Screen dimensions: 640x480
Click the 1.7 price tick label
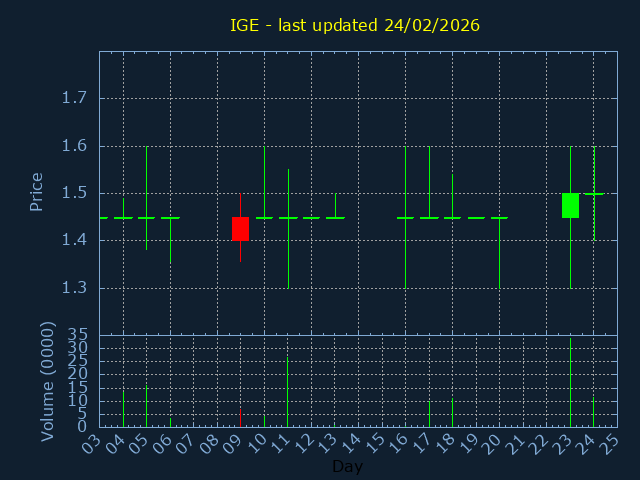pos(74,98)
